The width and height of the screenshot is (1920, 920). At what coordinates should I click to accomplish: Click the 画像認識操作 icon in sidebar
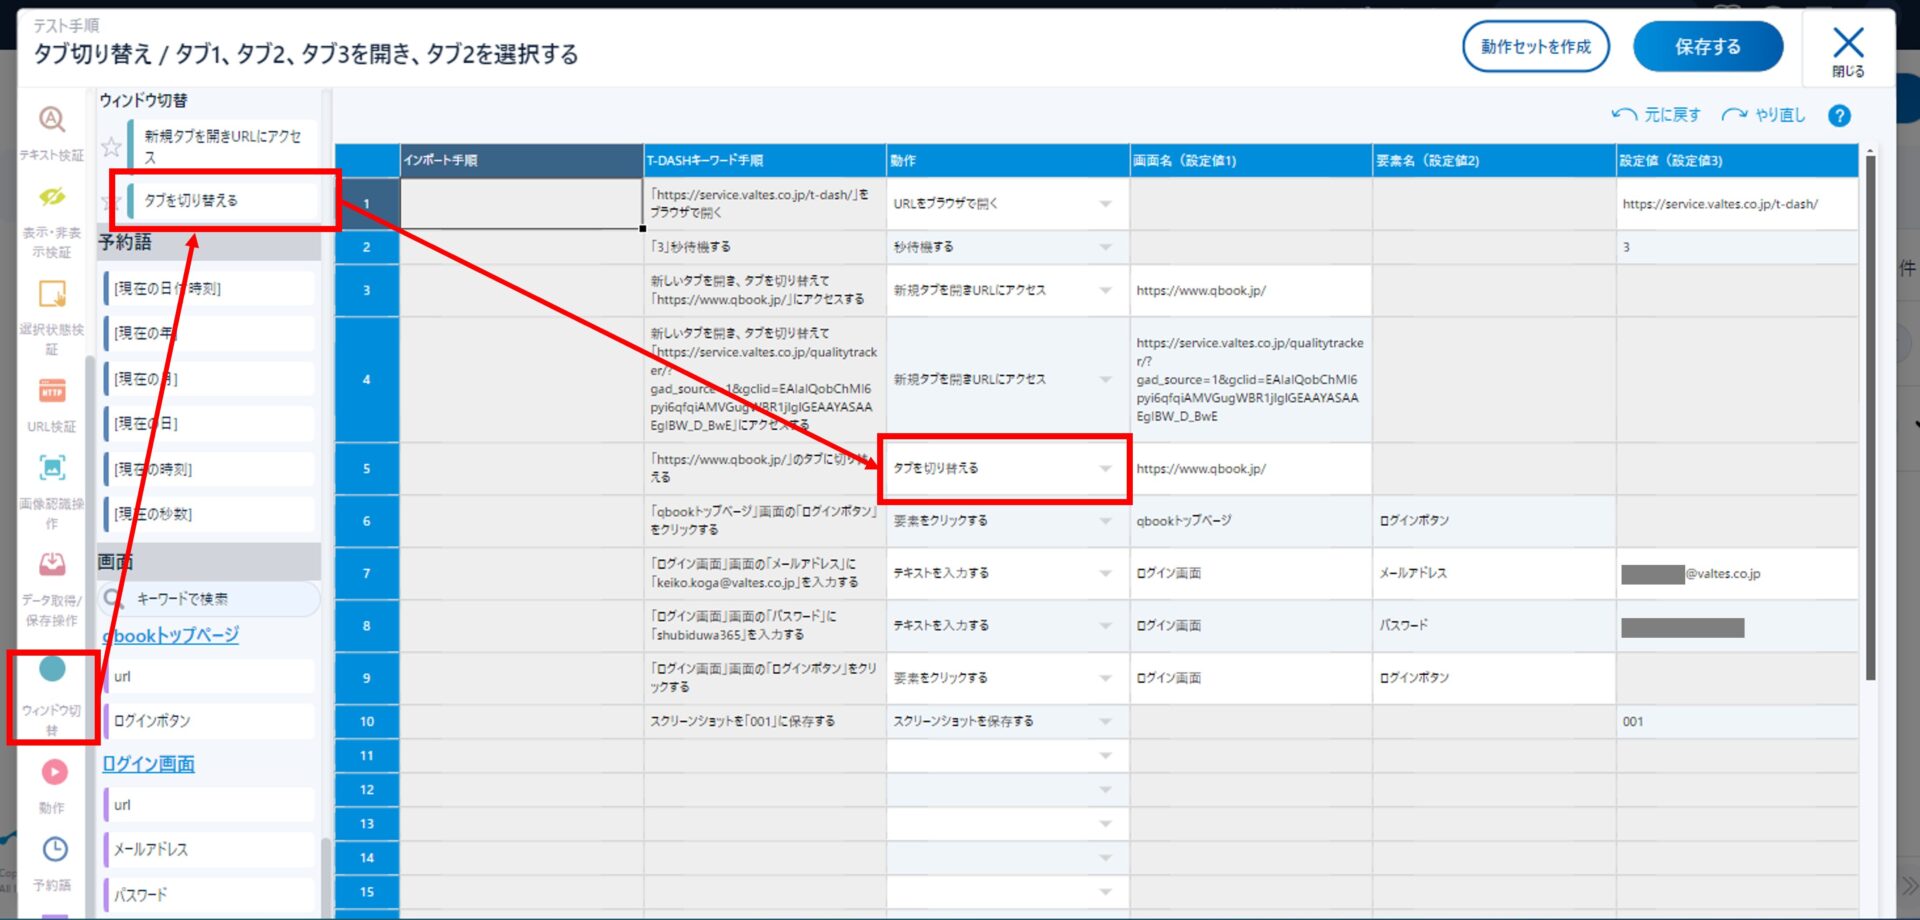(x=52, y=468)
